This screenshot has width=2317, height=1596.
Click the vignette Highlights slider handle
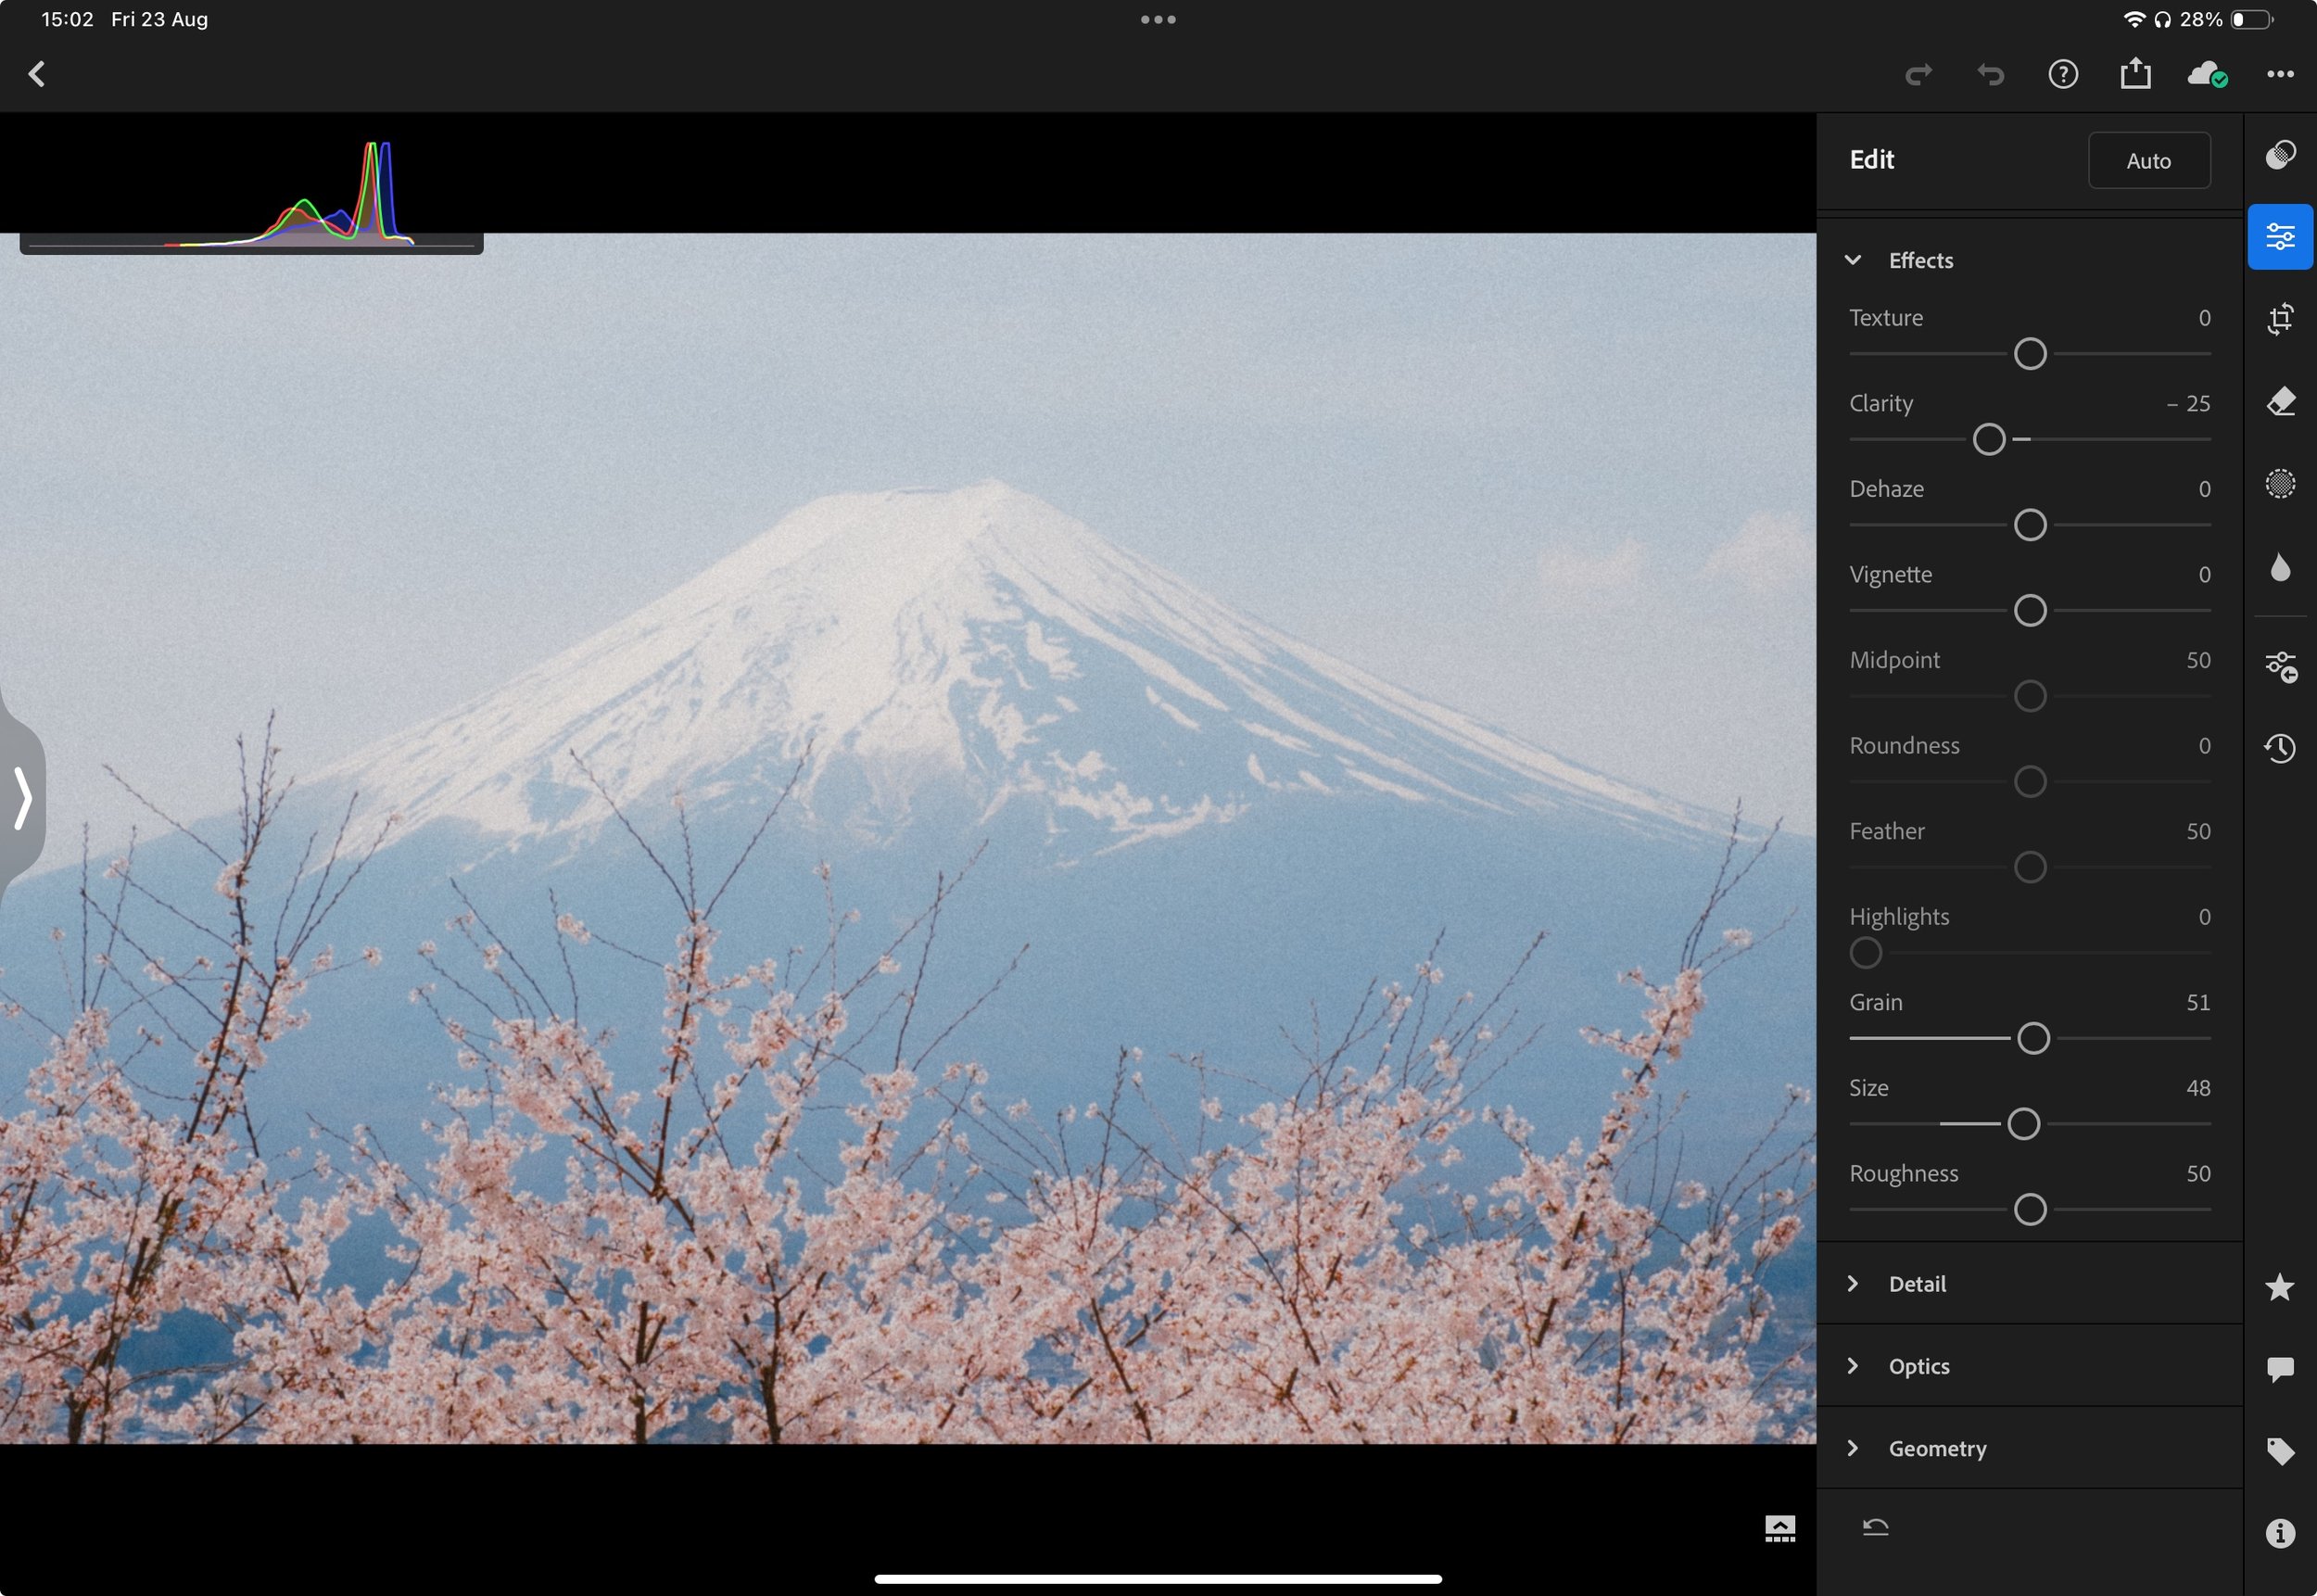click(1865, 954)
